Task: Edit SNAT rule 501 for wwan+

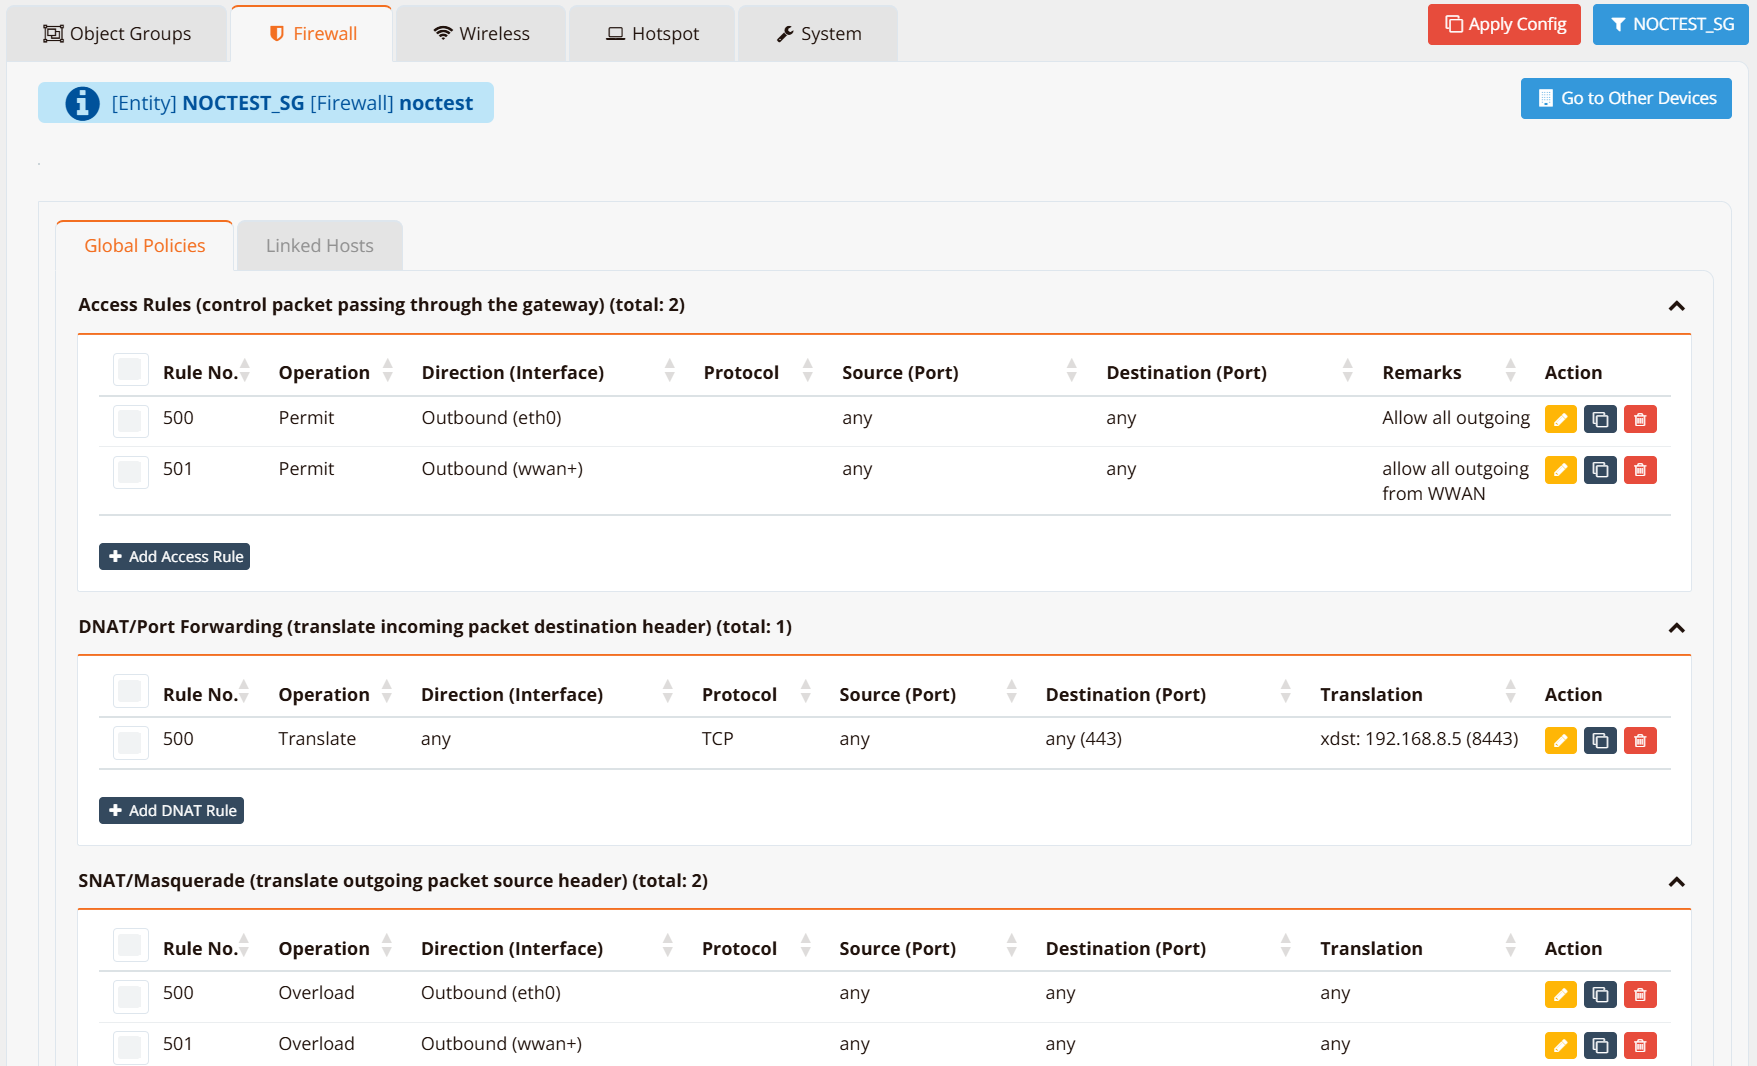Action: coord(1560,1046)
